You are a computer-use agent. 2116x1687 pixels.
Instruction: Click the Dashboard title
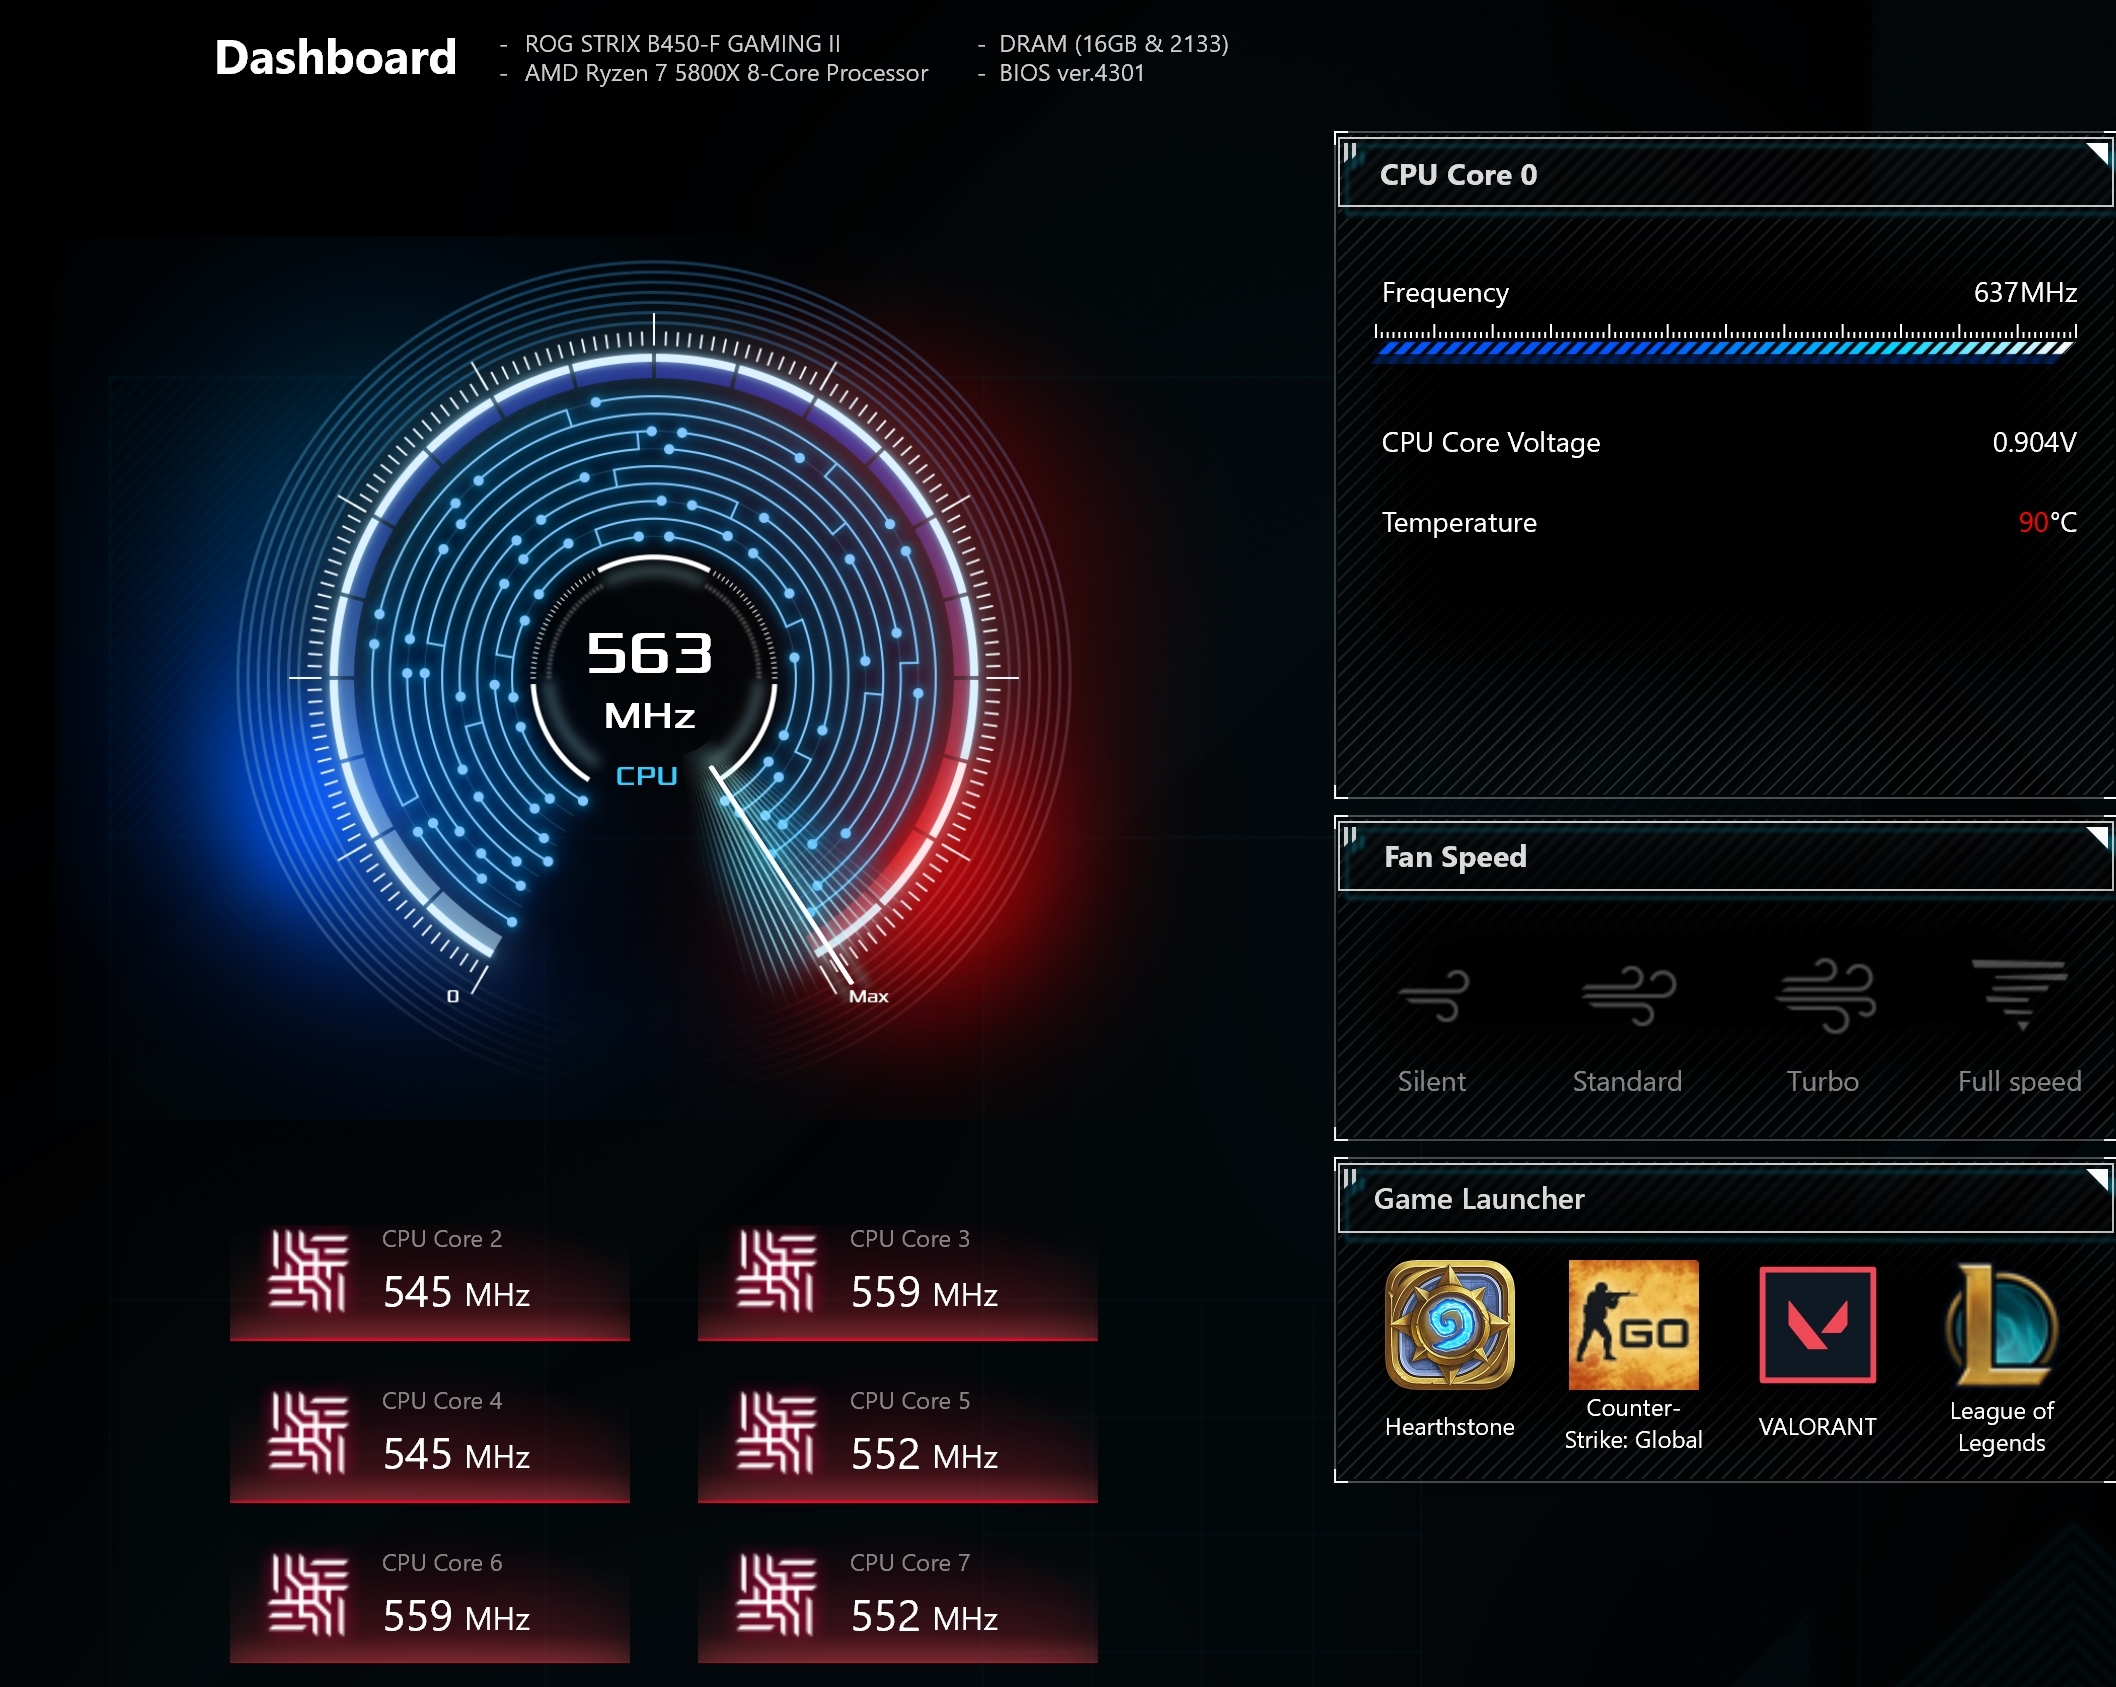335,58
